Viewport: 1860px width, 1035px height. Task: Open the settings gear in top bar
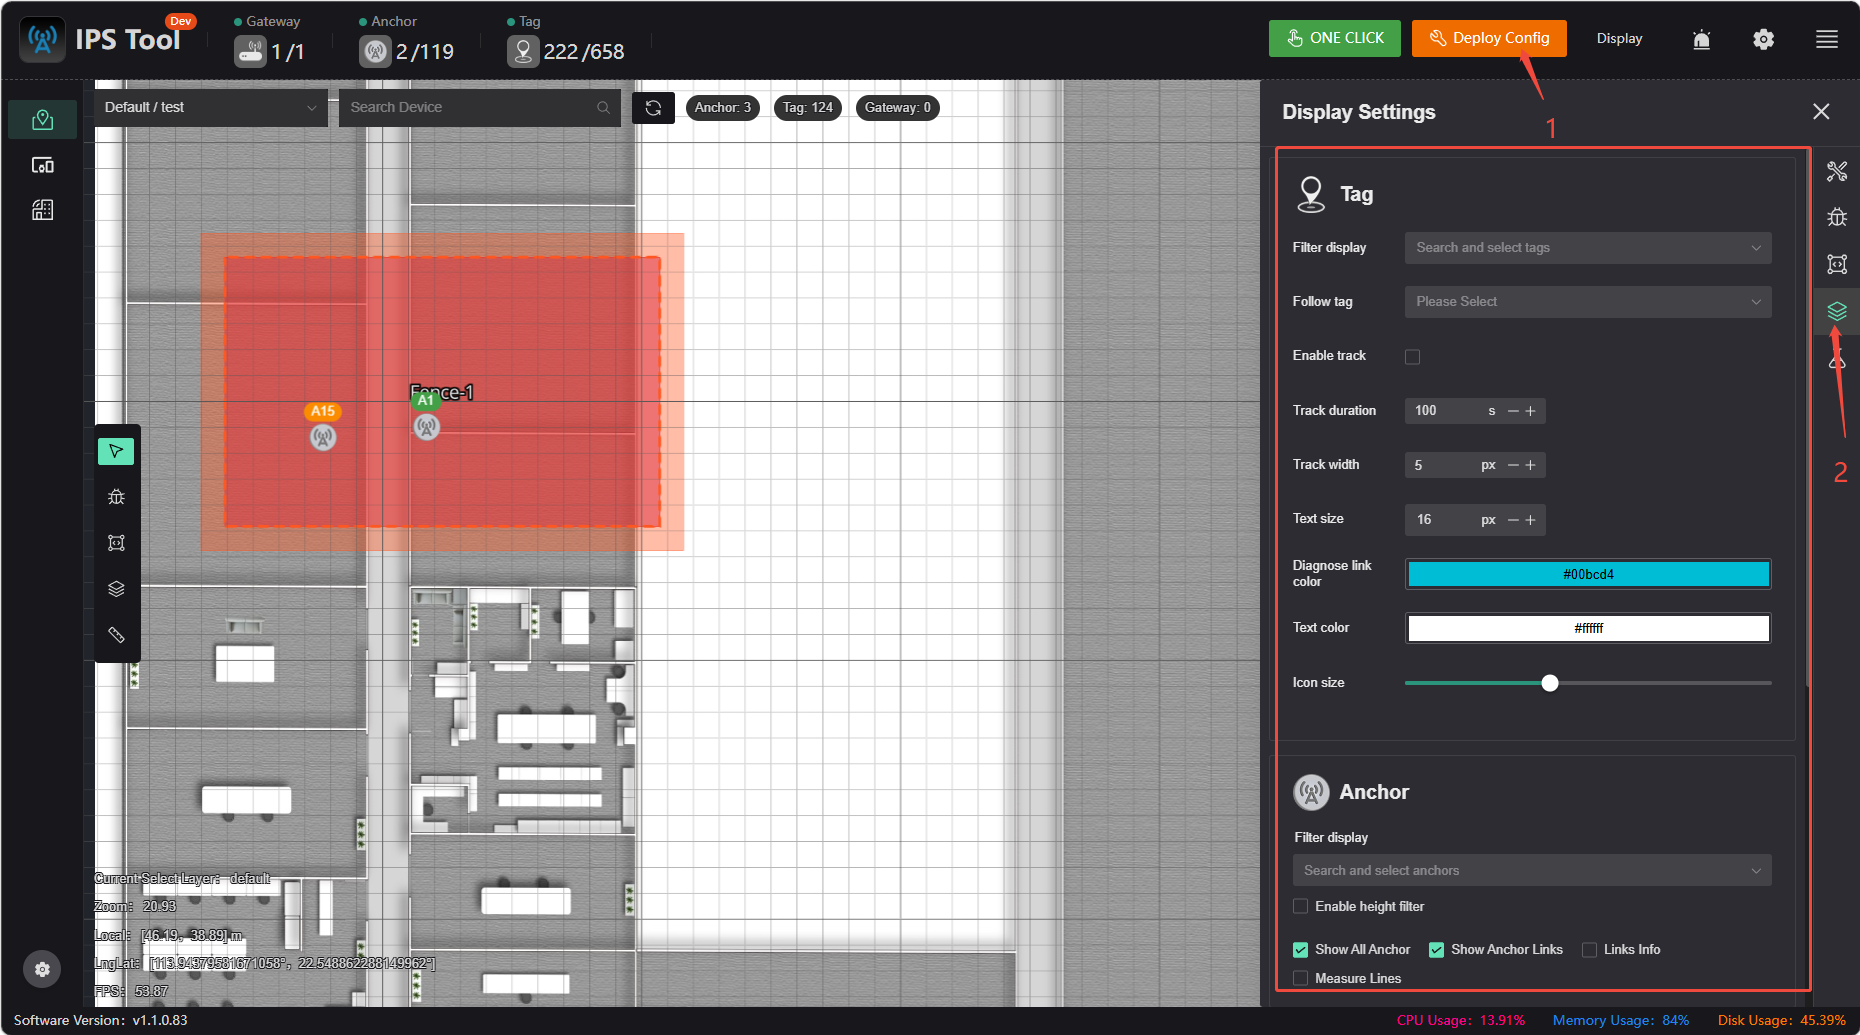[x=1763, y=39]
